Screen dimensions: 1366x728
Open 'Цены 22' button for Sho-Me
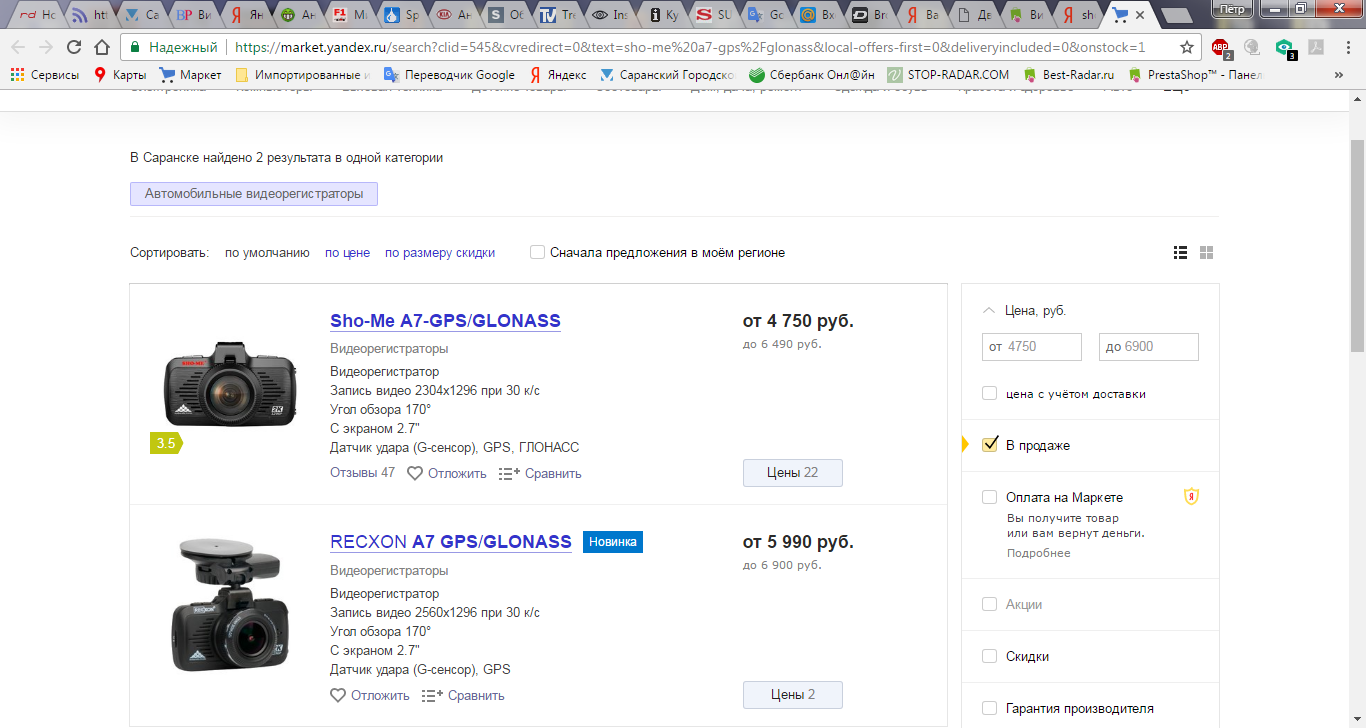click(792, 473)
